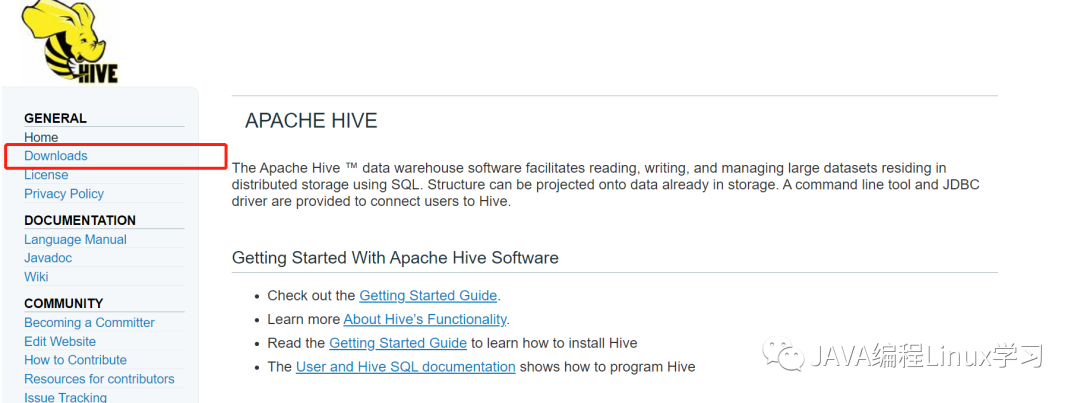
Task: Select the DOCUMENTATION section heading
Action: pos(80,220)
